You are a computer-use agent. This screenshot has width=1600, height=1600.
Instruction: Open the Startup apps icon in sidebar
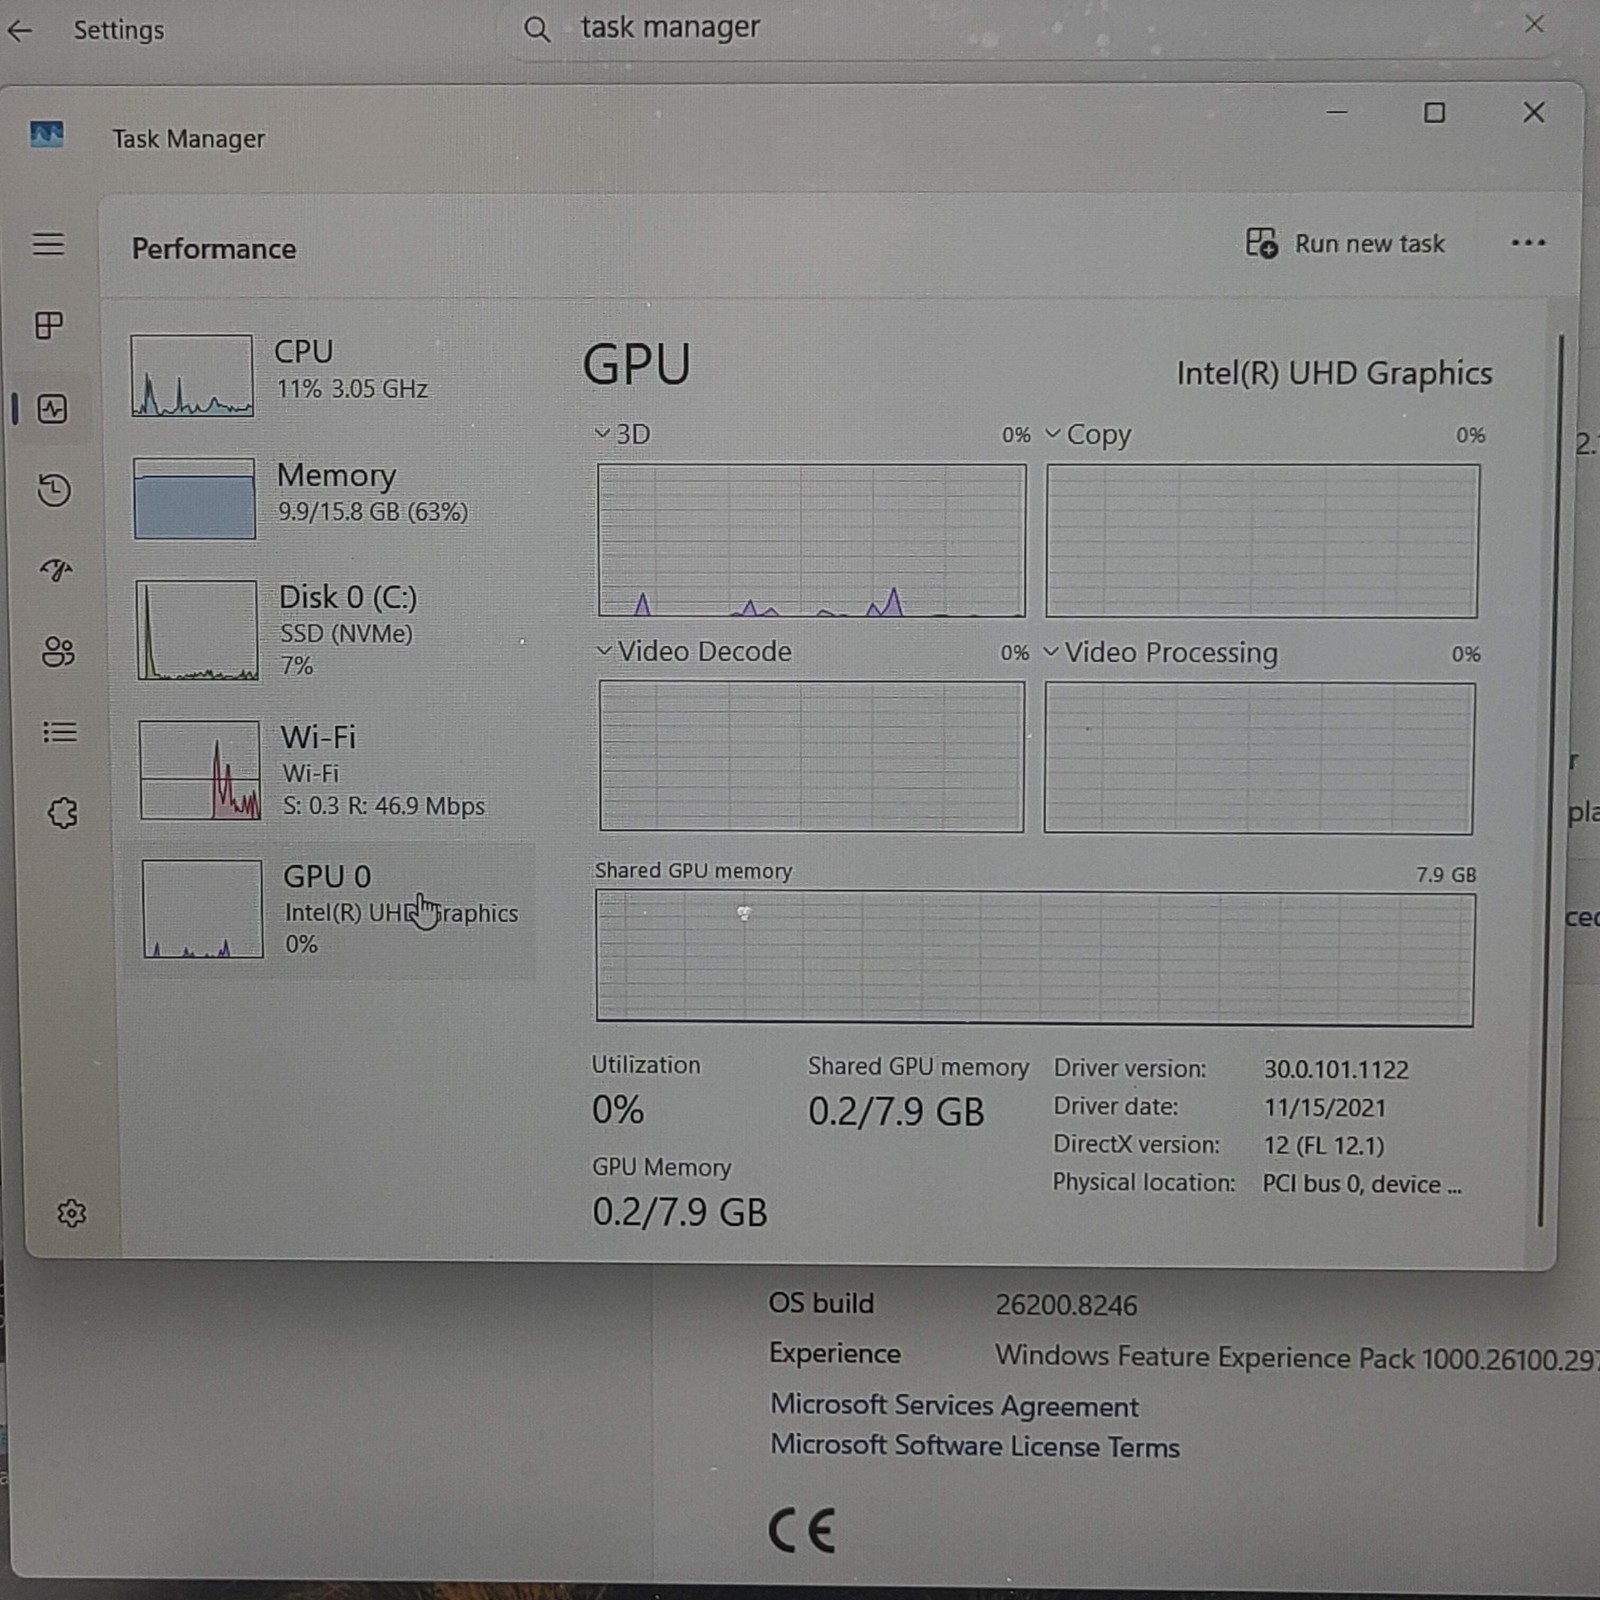pos(57,570)
